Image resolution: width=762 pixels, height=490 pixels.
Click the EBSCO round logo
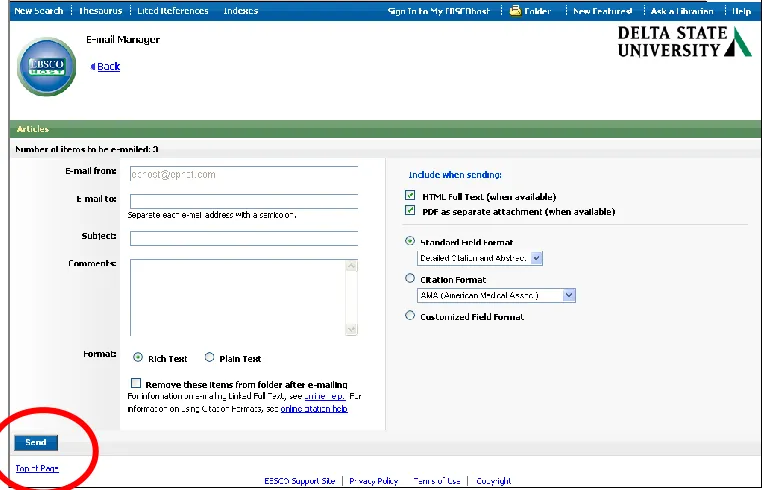coord(47,67)
